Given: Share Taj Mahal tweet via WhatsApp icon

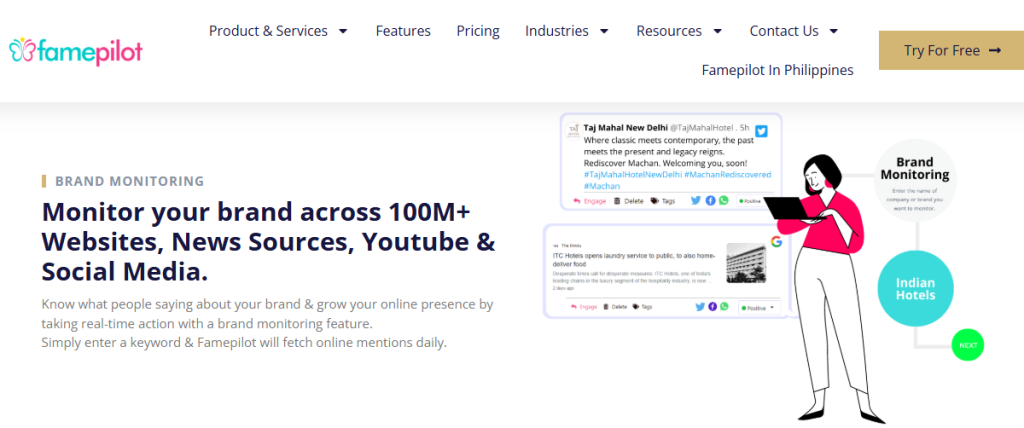Looking at the screenshot, I should 724,201.
